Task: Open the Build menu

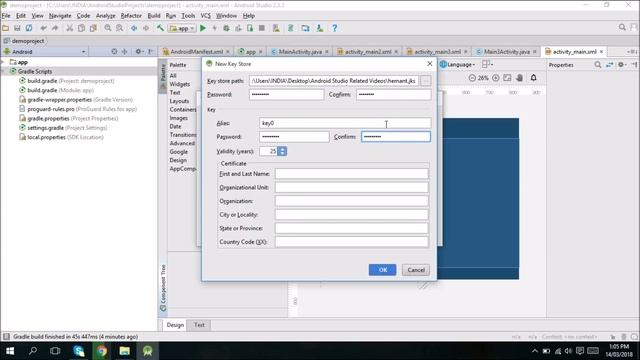Action: pos(154,16)
